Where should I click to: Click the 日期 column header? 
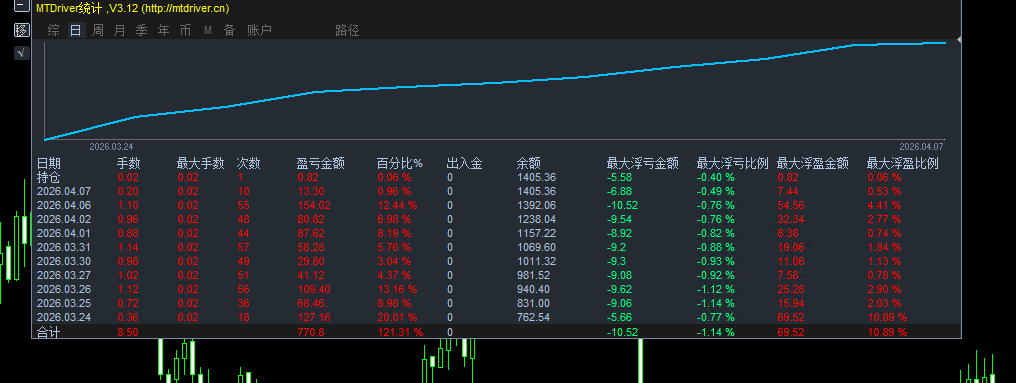[49, 163]
